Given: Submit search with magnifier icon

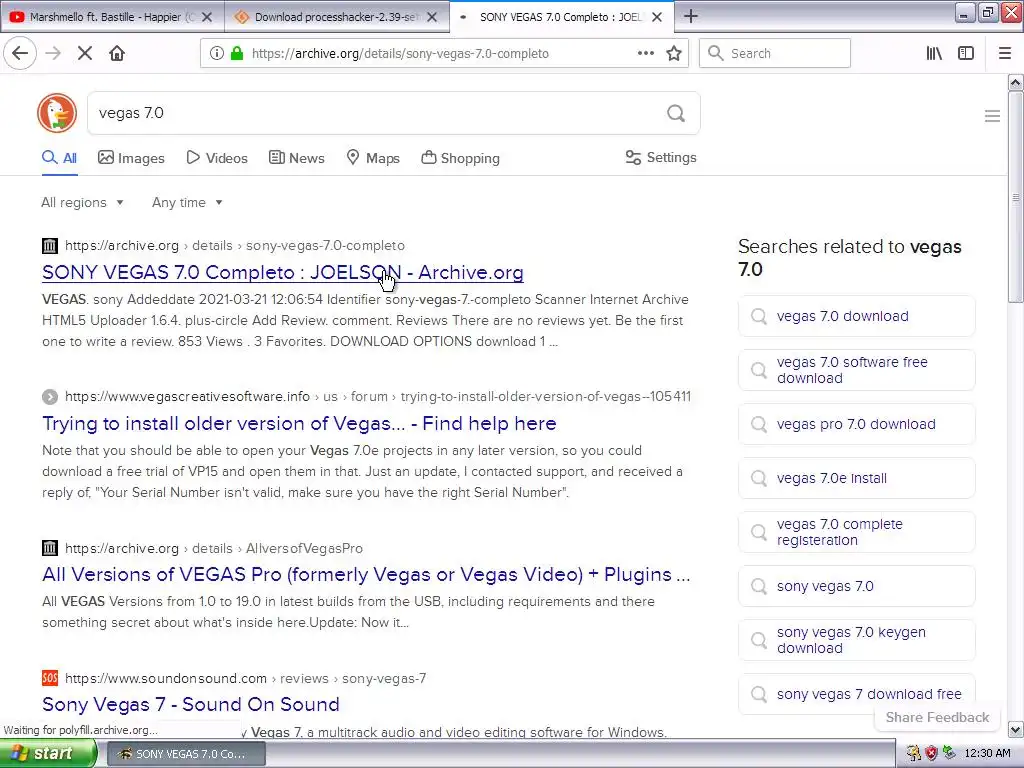Looking at the screenshot, I should coord(676,114).
